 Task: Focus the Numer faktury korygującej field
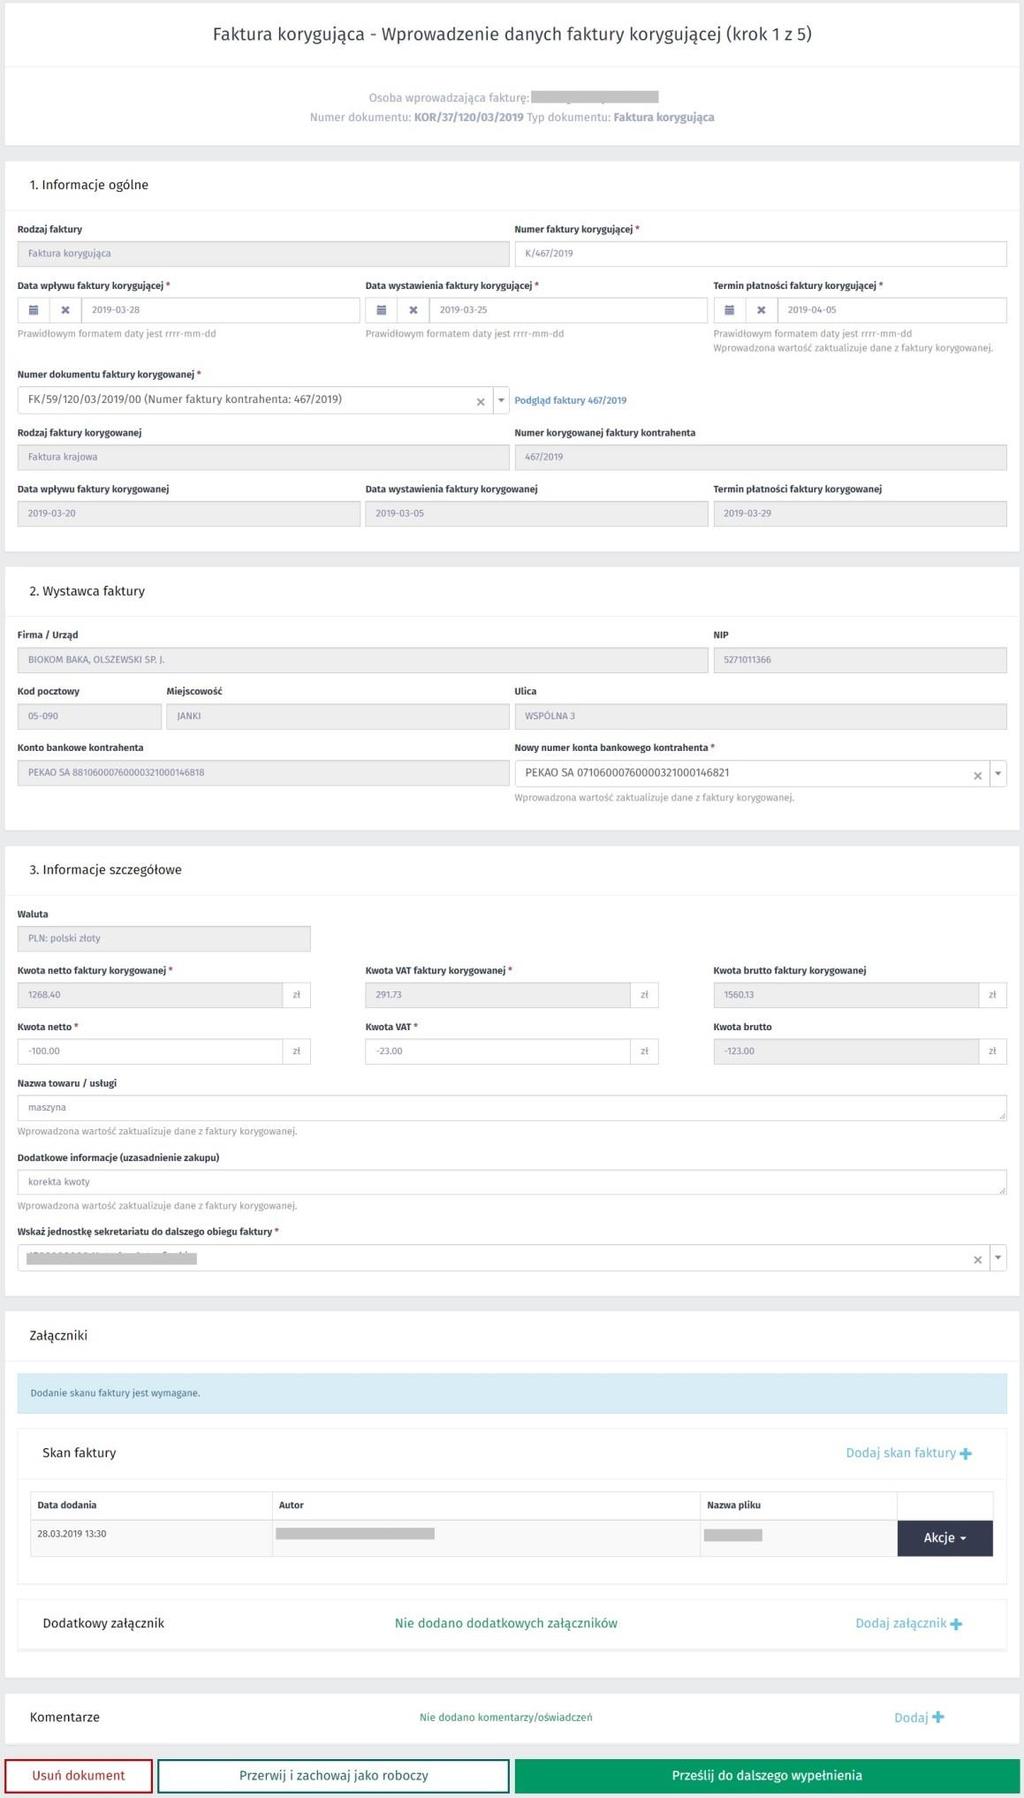coord(760,254)
